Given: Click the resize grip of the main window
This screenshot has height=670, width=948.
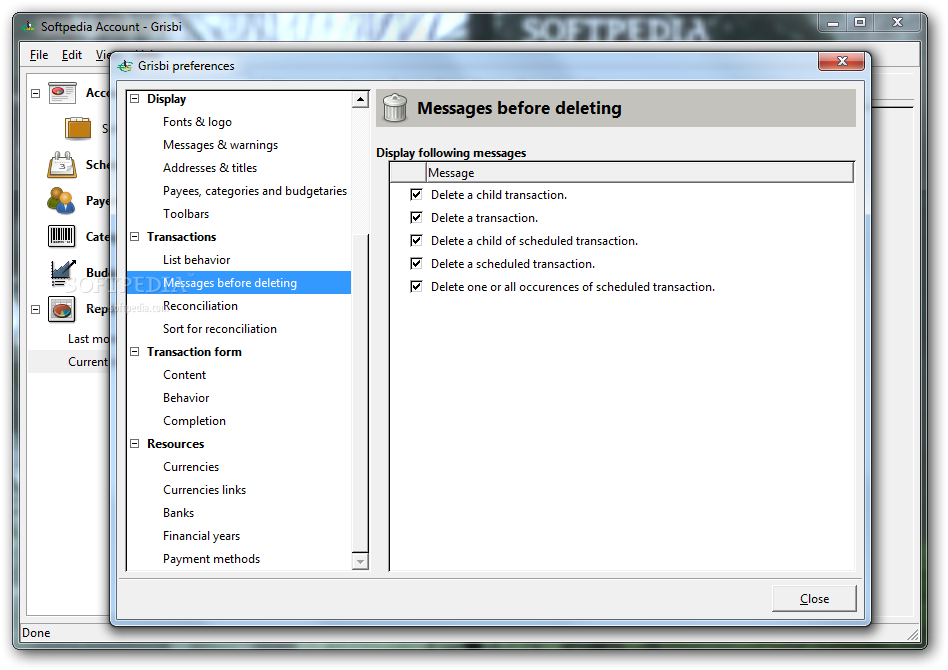Looking at the screenshot, I should pos(914,634).
